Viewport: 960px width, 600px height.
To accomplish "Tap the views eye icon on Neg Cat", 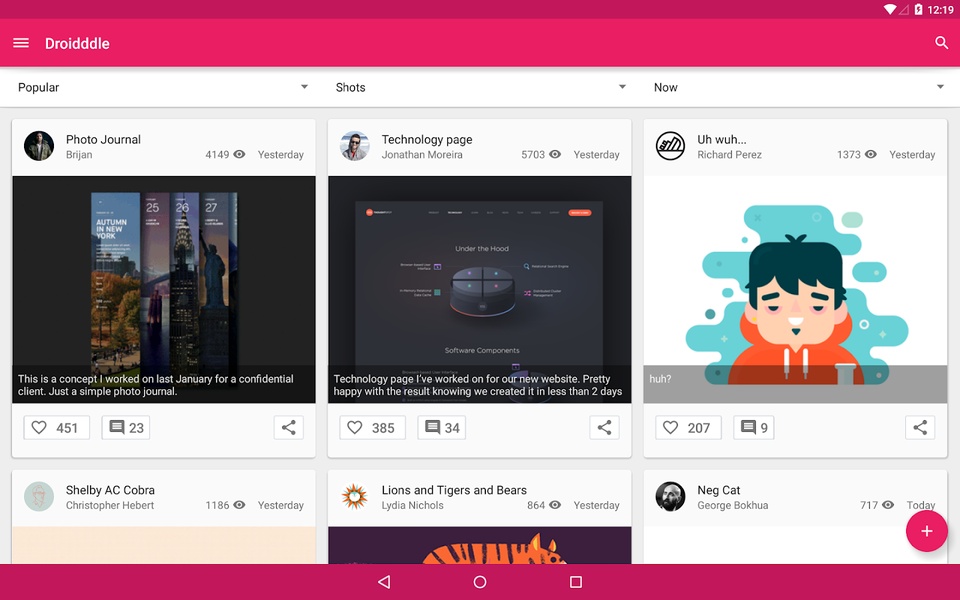I will coord(888,505).
